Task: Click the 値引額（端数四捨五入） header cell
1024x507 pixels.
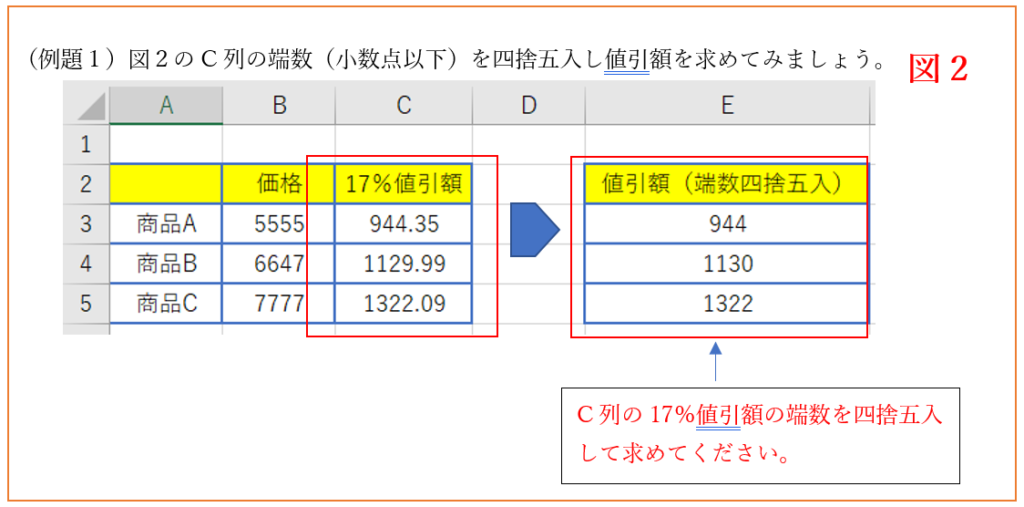Action: tap(726, 184)
